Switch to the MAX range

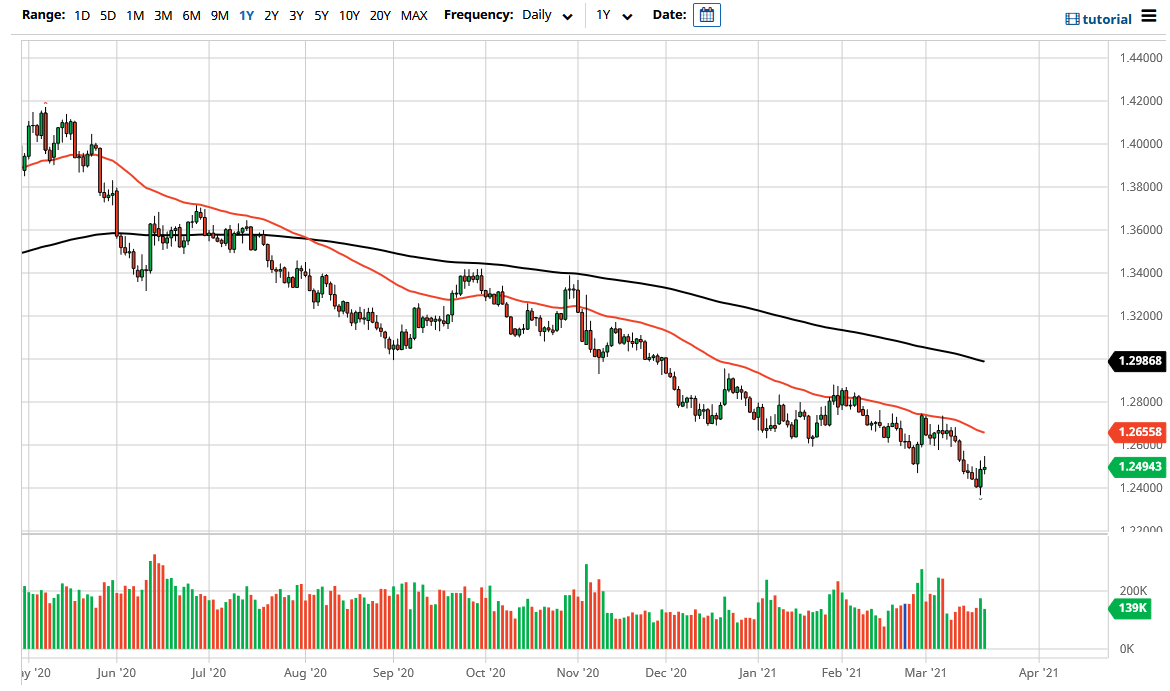[x=414, y=16]
